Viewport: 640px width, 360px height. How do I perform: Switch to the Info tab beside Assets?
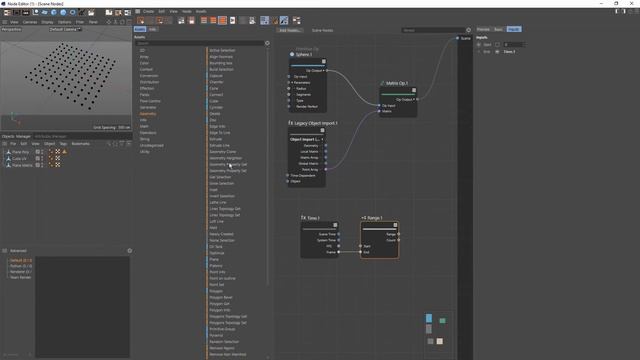click(x=152, y=29)
